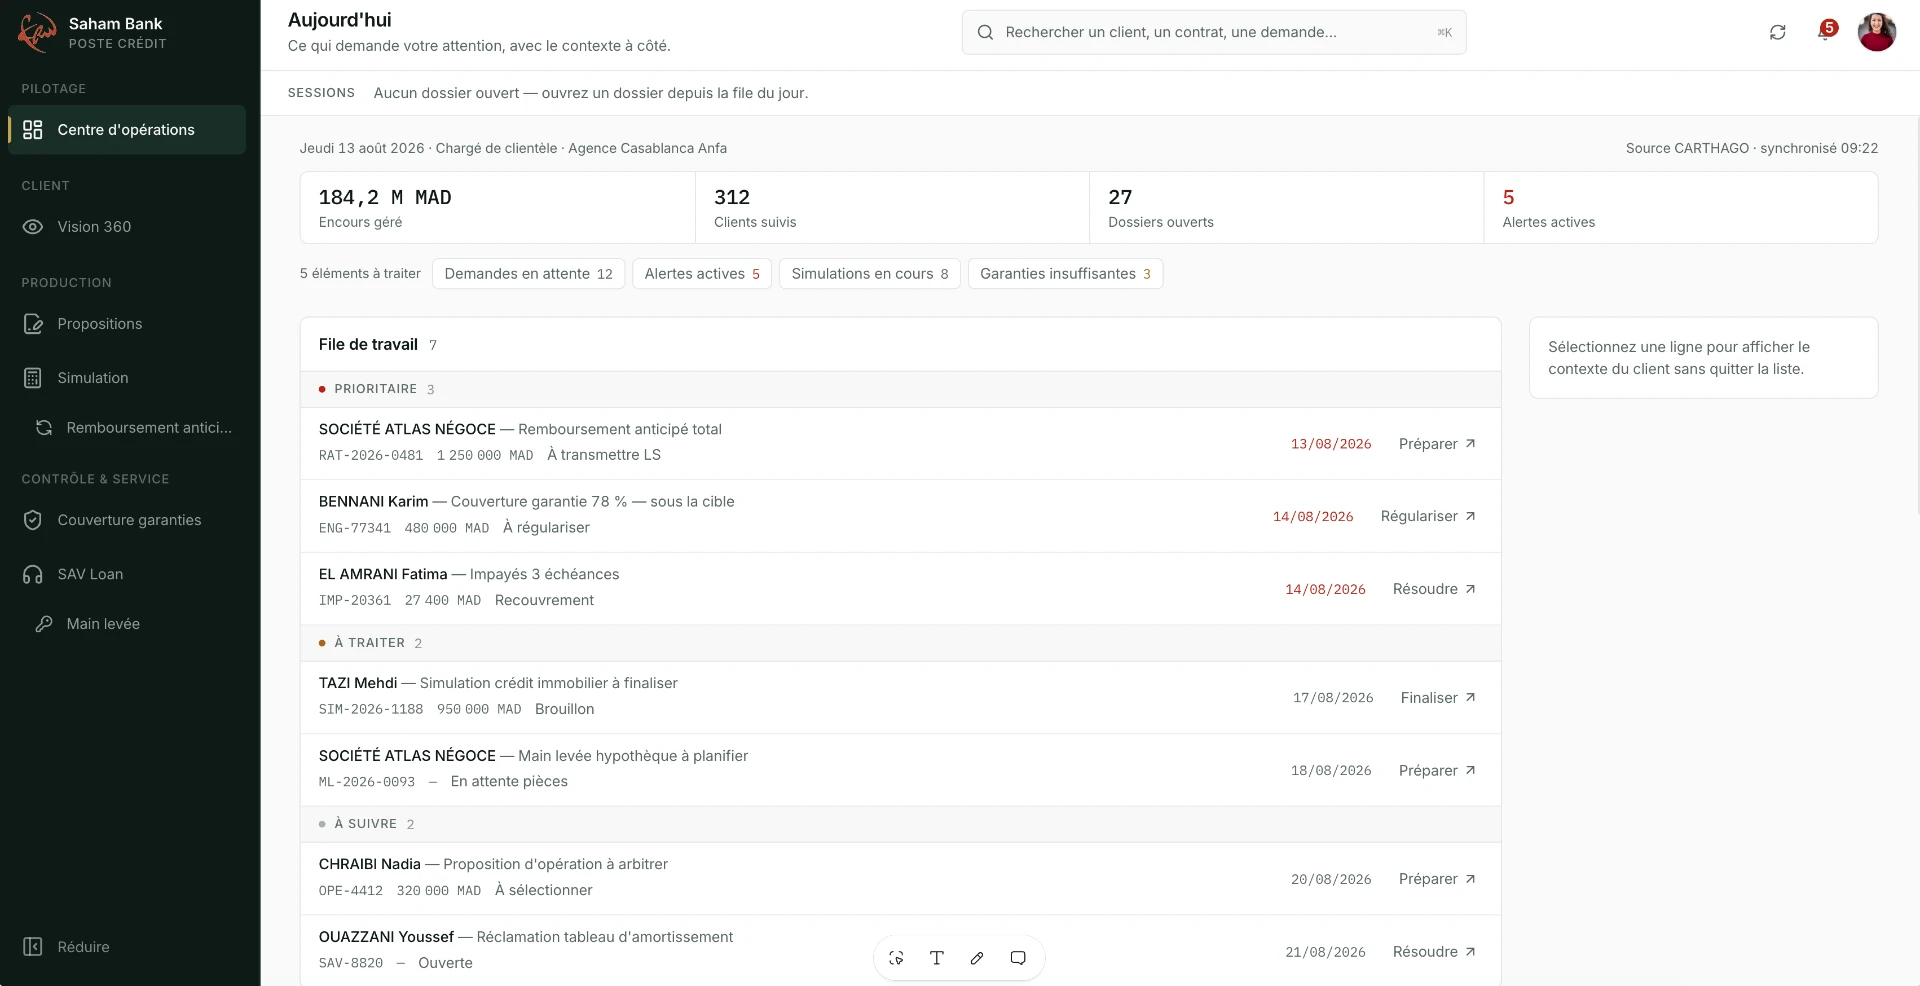Collapse the sidebar with the Réduire icon
Image resolution: width=1920 pixels, height=986 pixels.
(33, 947)
